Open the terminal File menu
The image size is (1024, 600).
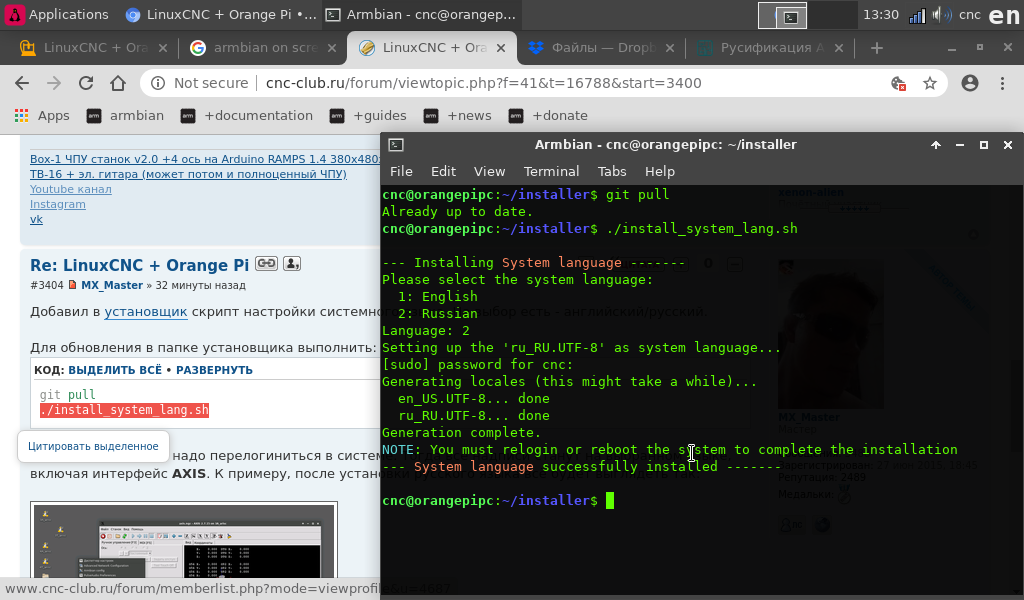click(x=401, y=171)
